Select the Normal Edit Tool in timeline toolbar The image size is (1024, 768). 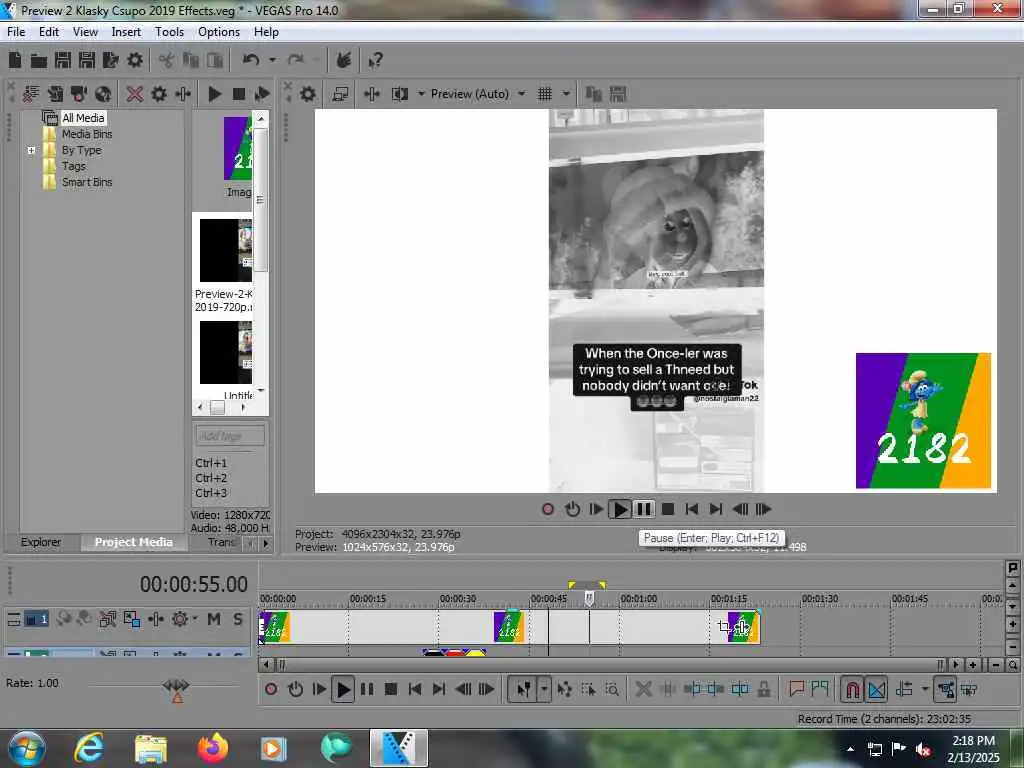pyautogui.click(x=524, y=689)
